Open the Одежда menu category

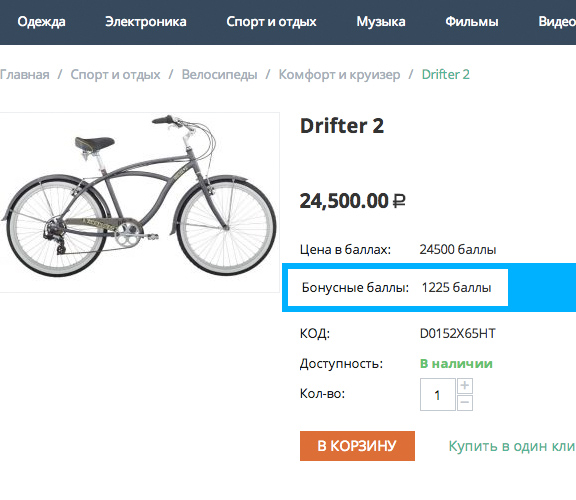pos(41,22)
